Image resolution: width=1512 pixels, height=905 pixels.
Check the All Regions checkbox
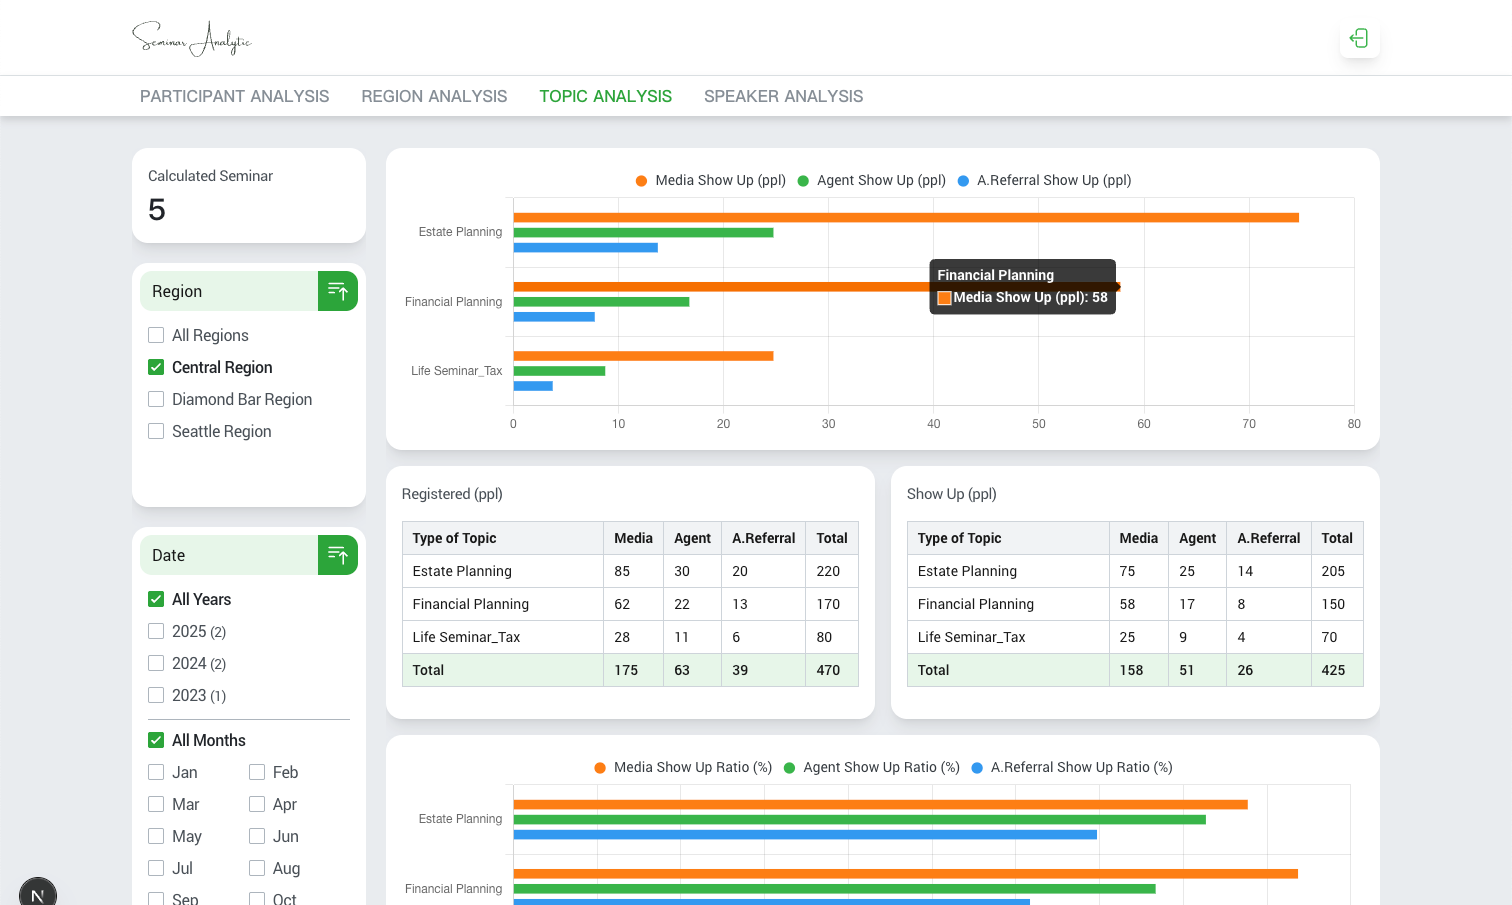tap(156, 335)
